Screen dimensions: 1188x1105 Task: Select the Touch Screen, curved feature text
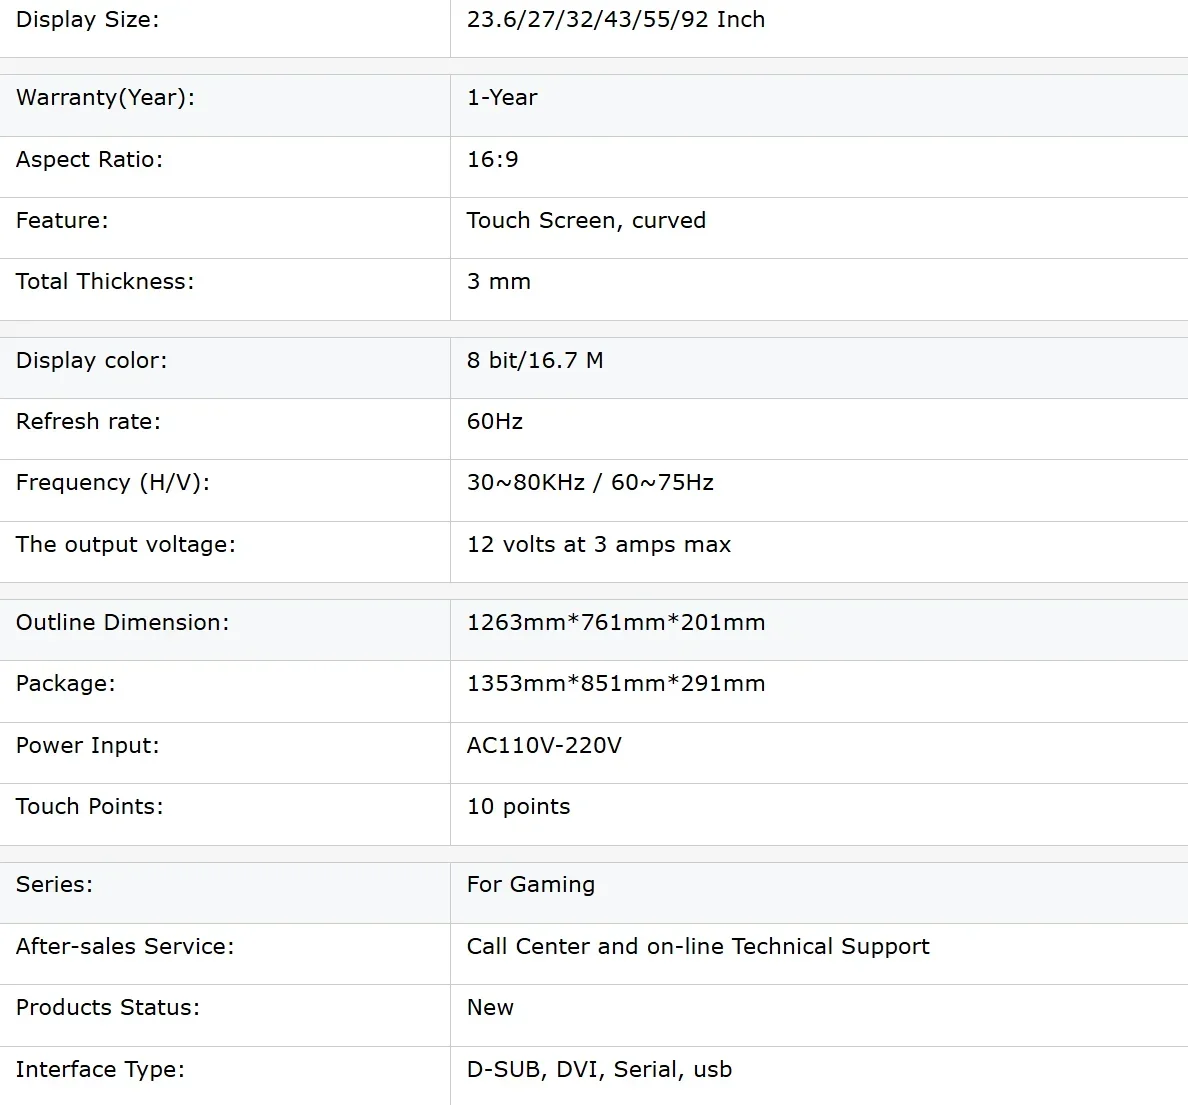tap(586, 221)
